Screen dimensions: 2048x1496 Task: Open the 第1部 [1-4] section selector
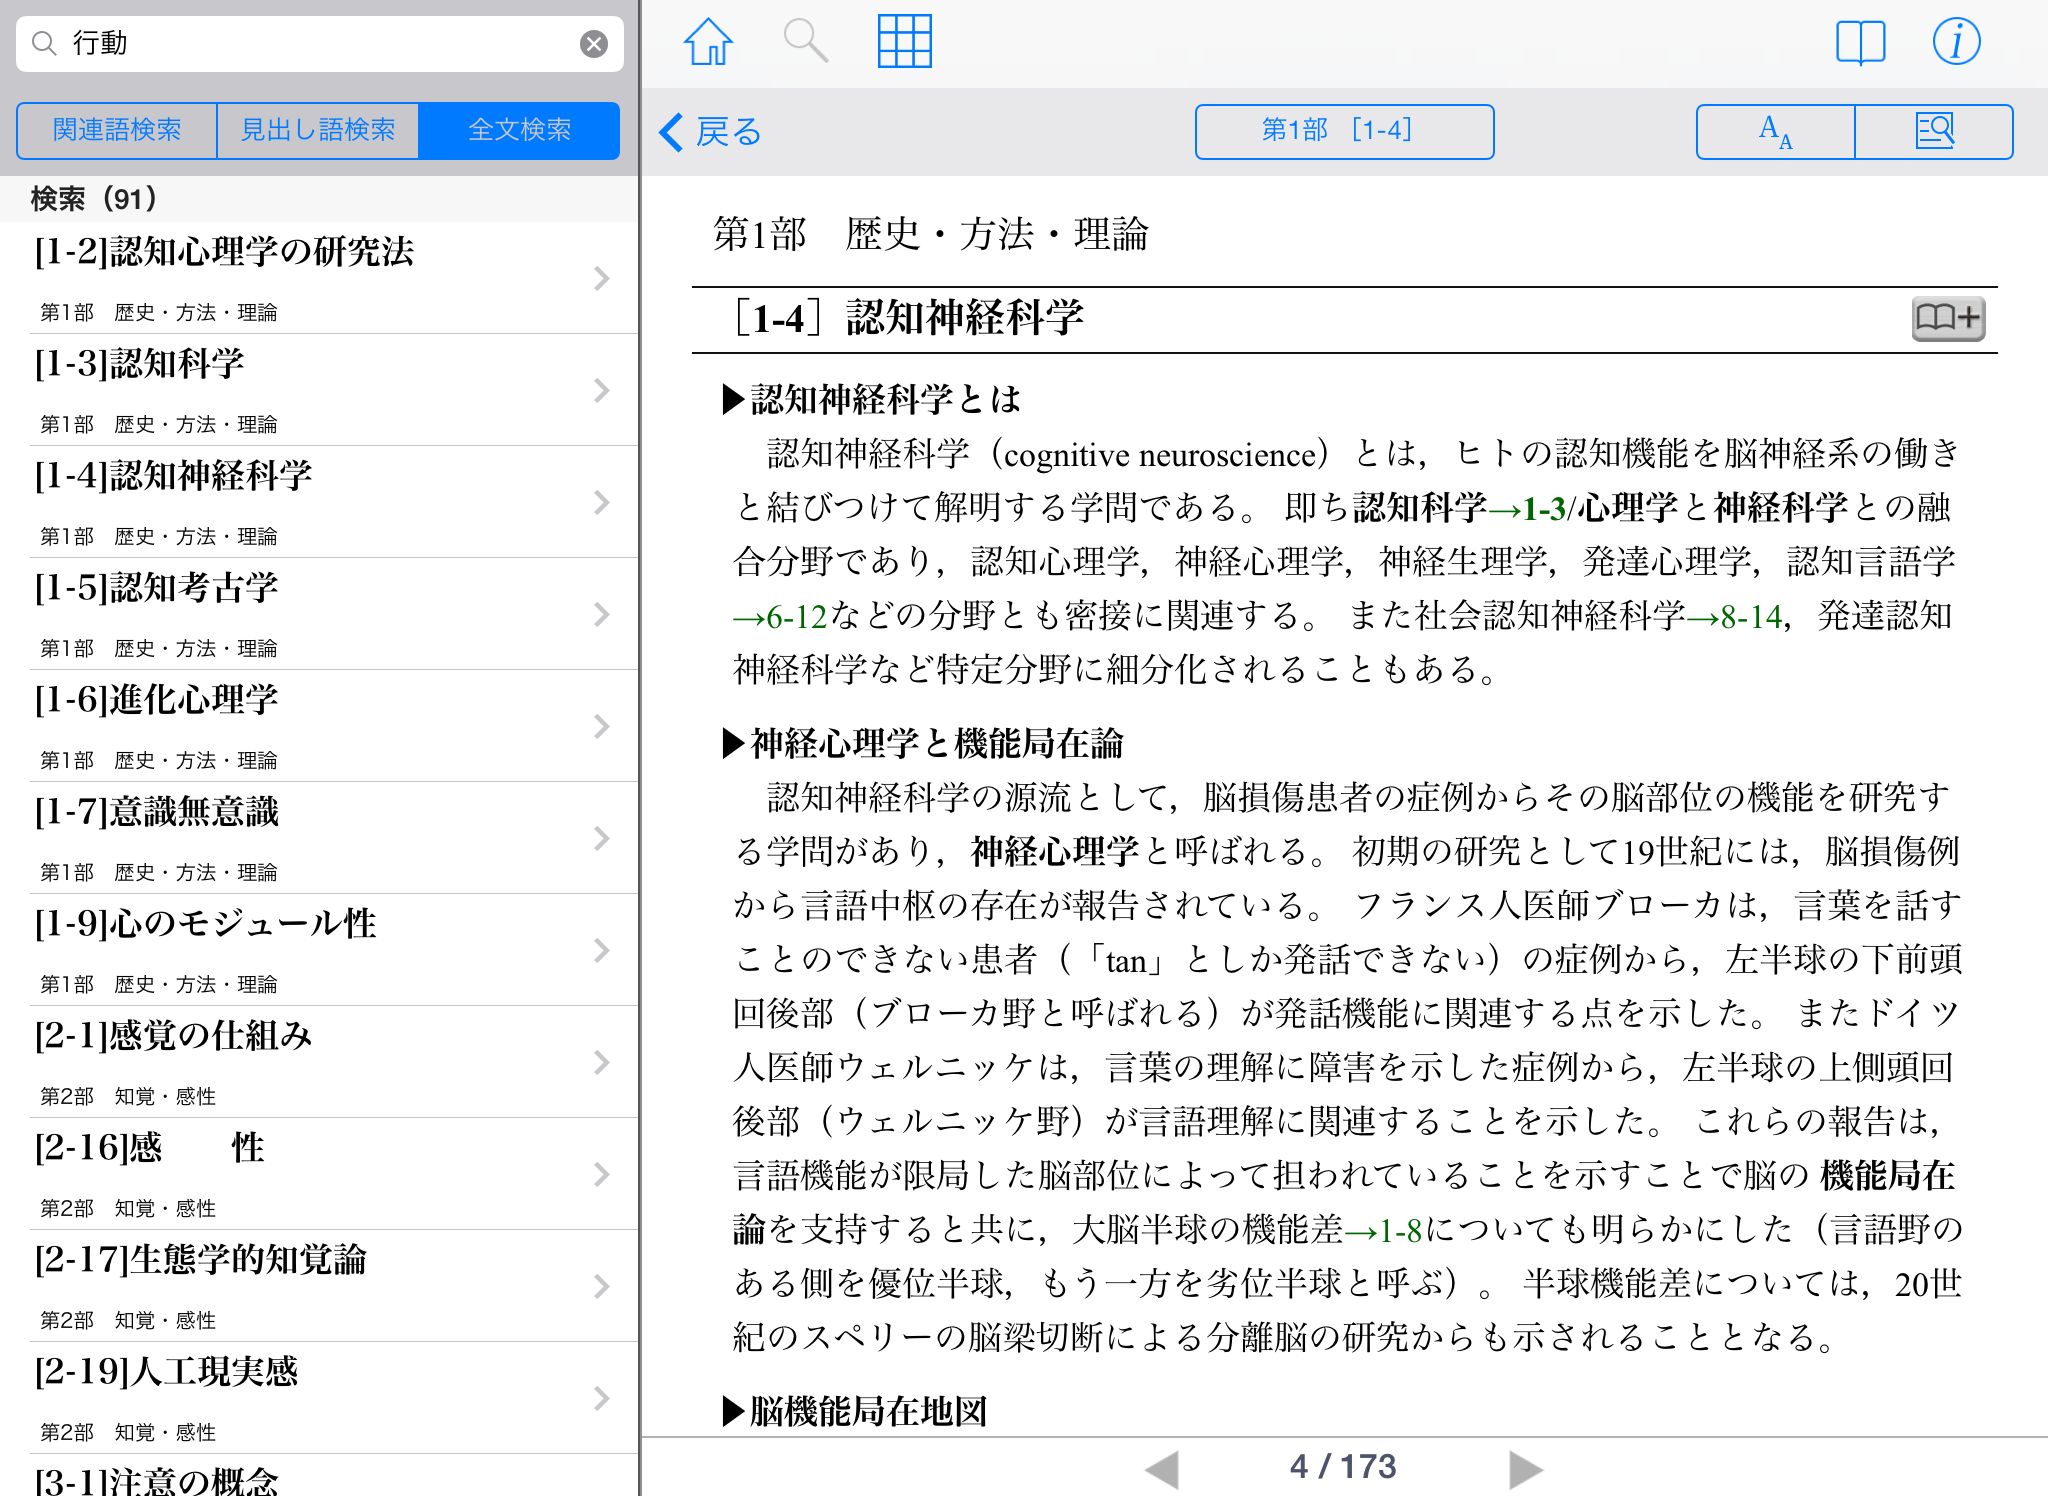(1344, 131)
